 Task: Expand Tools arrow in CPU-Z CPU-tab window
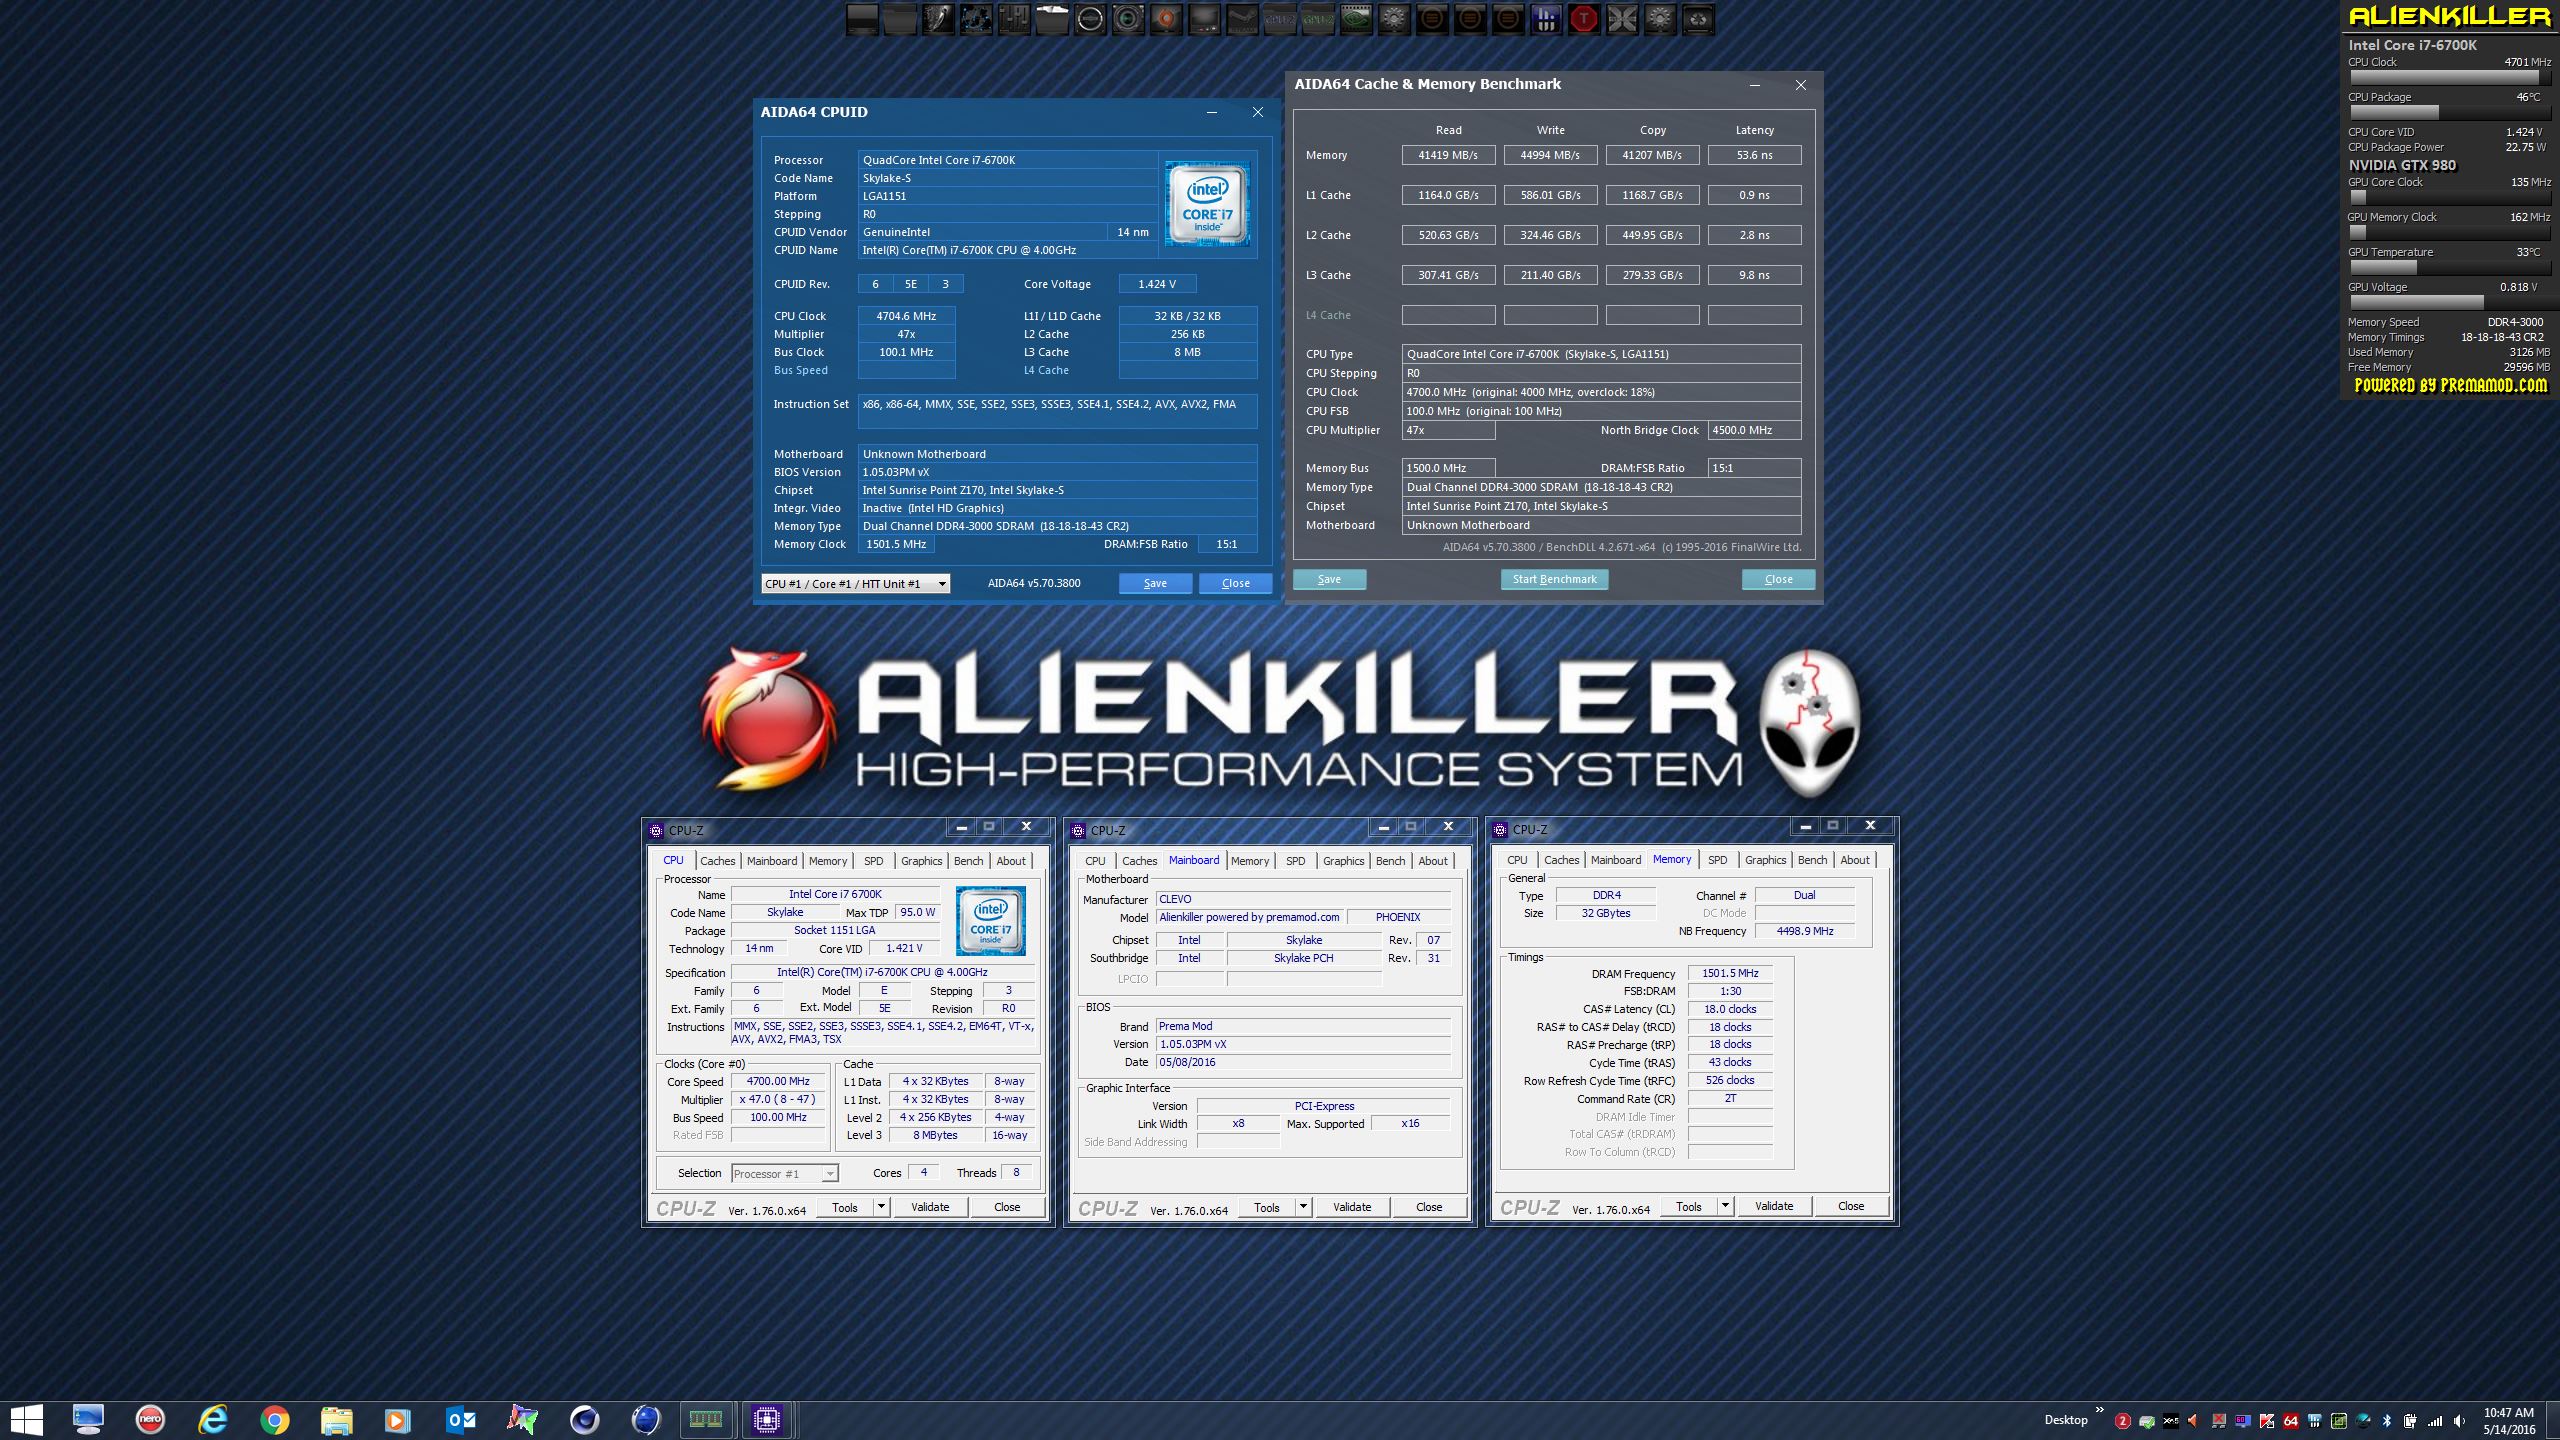click(x=881, y=1207)
